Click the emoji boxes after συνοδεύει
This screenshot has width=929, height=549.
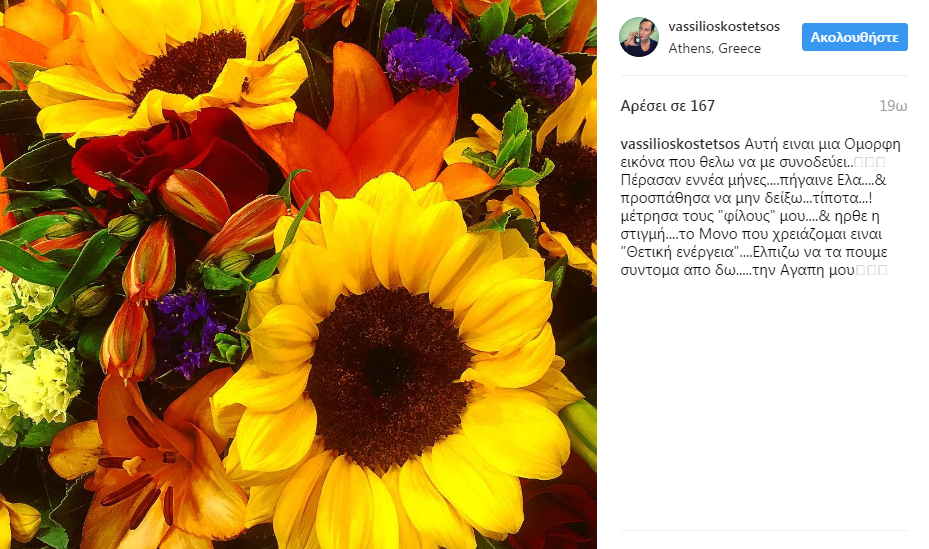pyautogui.click(x=870, y=162)
